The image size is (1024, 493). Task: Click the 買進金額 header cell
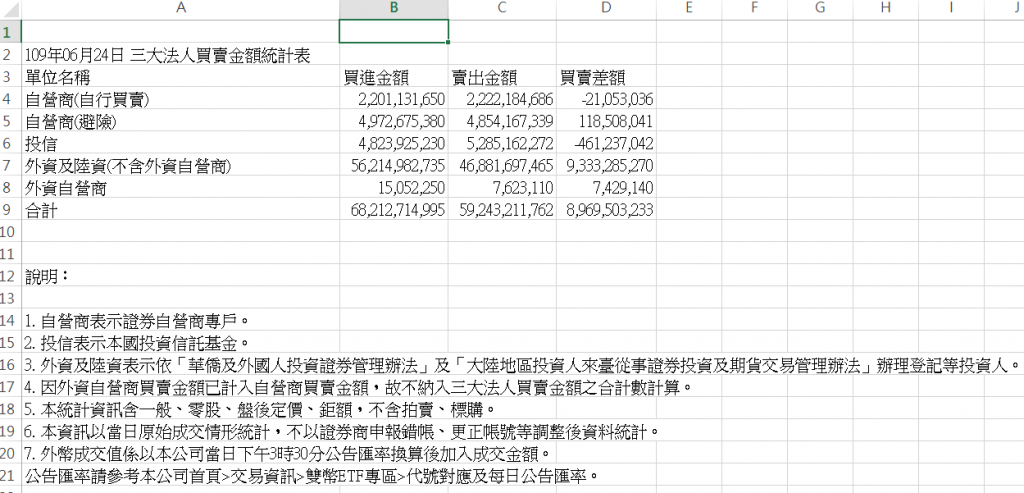[394, 77]
